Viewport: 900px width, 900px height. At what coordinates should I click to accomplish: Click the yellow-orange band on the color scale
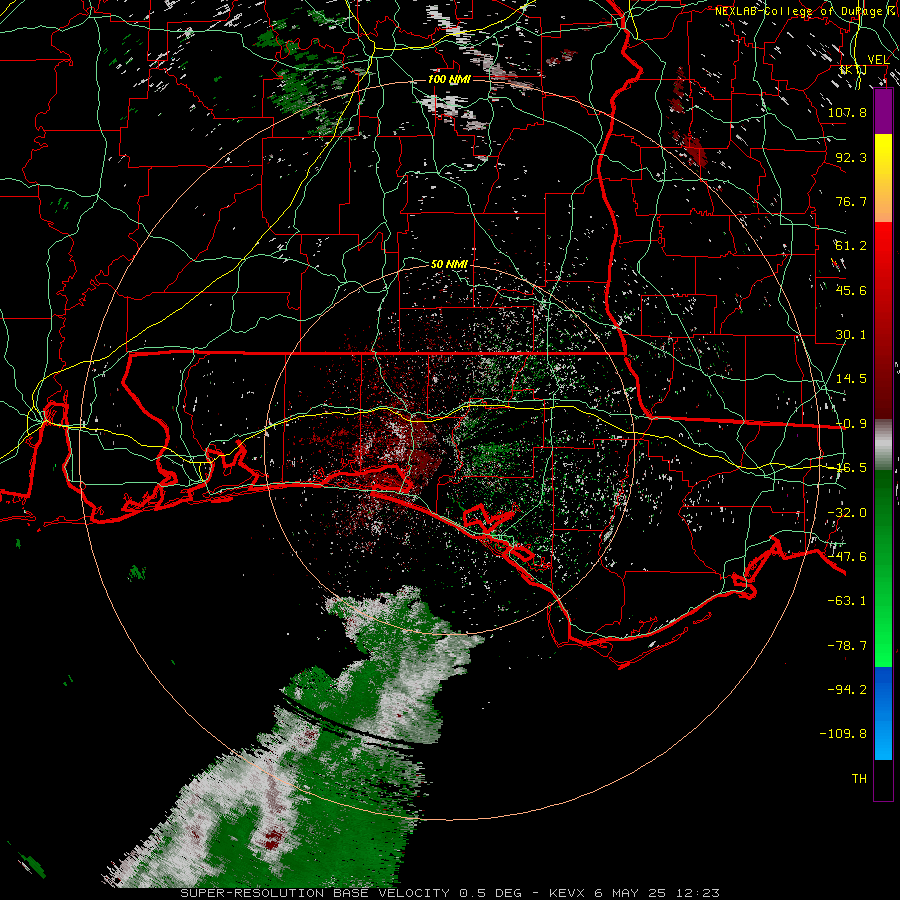tap(883, 178)
